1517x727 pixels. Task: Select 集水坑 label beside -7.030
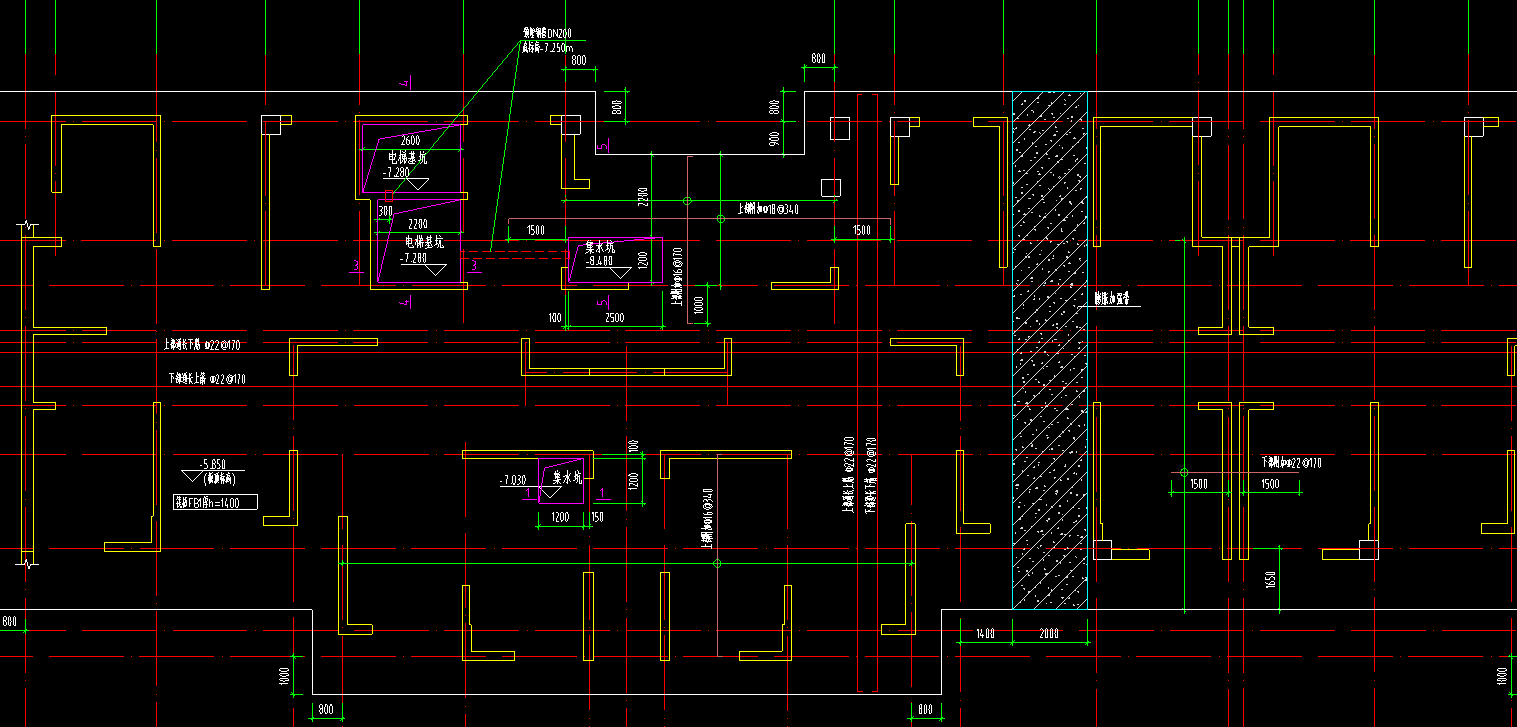[x=567, y=480]
